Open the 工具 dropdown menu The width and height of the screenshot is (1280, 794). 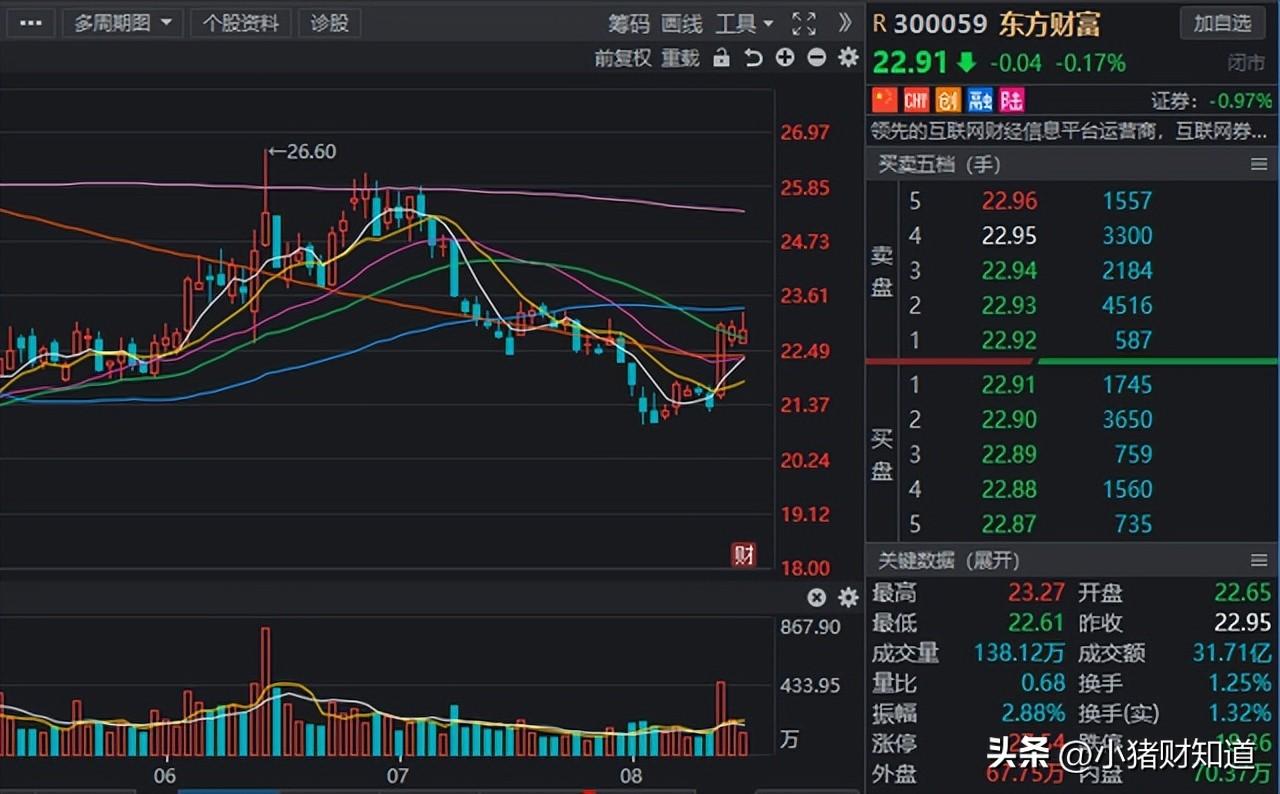coord(744,23)
